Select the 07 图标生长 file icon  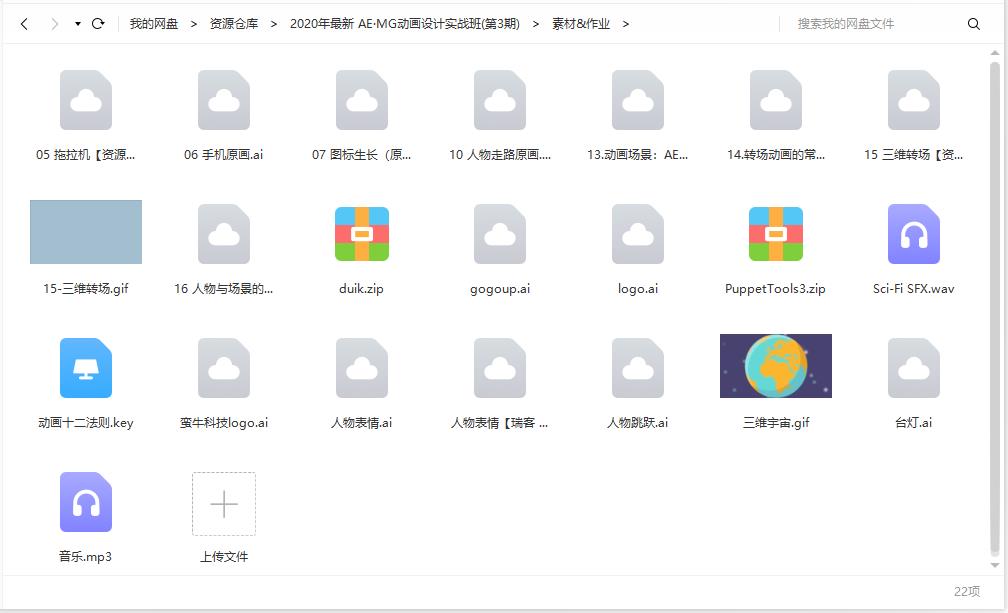[x=362, y=100]
